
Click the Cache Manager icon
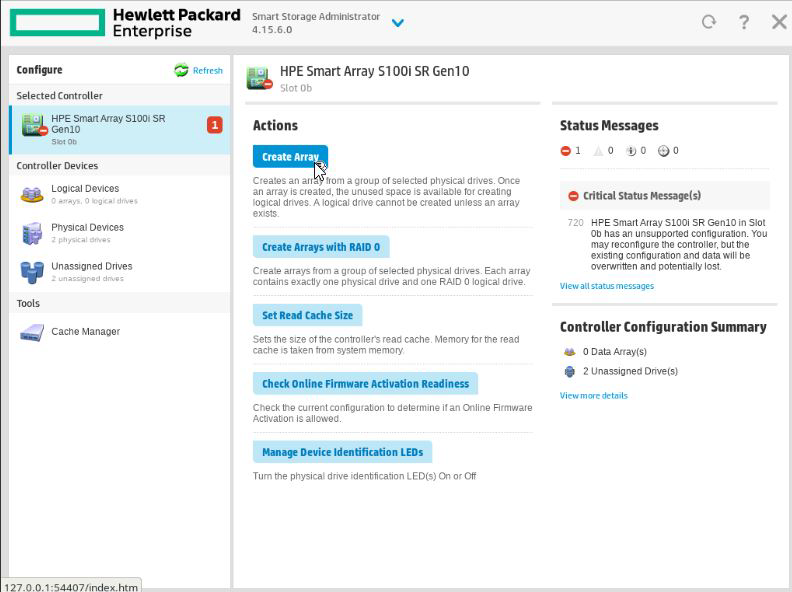coord(32,332)
